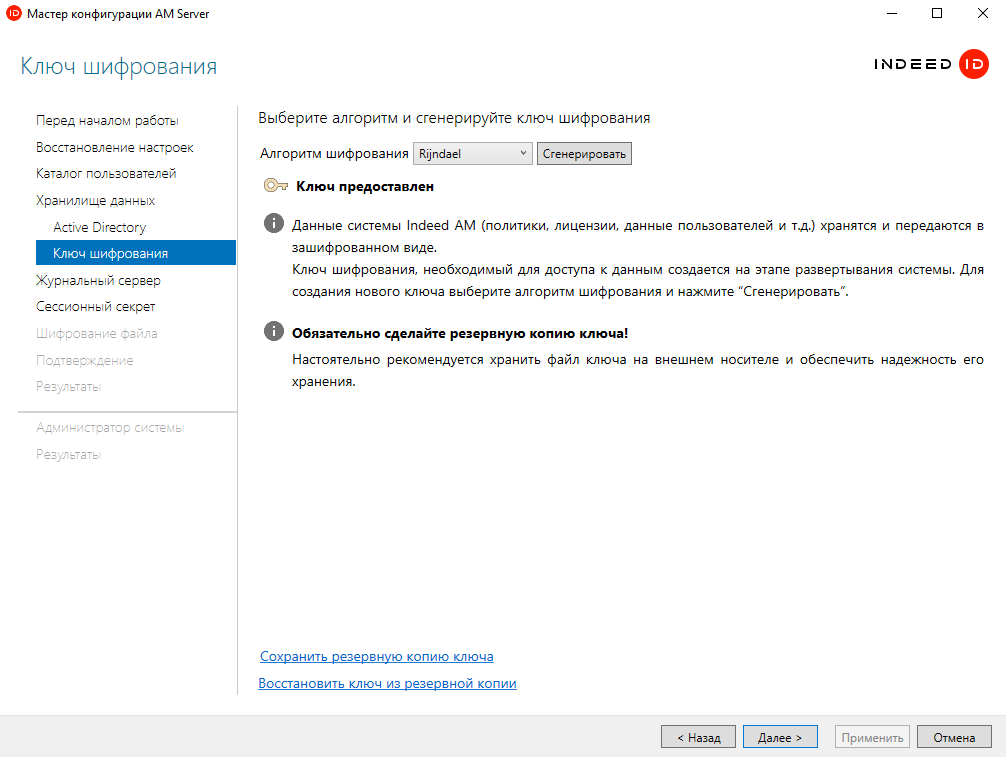Open Сохранить резервную копию ключа link
The height and width of the screenshot is (757, 1006).
(x=376, y=657)
